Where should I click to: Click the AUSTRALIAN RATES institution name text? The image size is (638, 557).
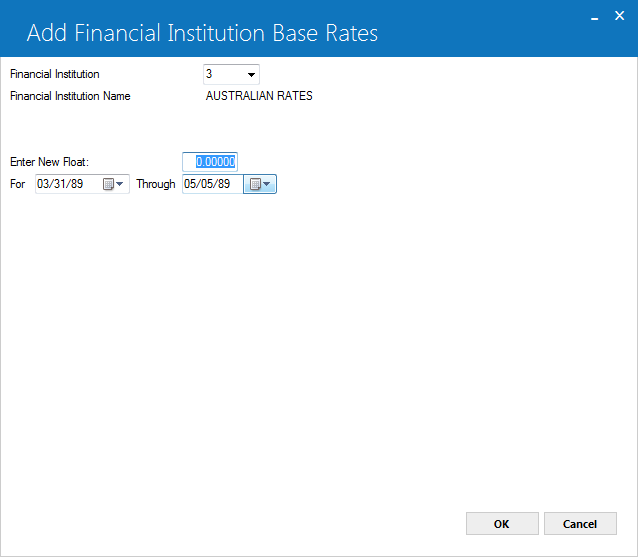coord(259,96)
